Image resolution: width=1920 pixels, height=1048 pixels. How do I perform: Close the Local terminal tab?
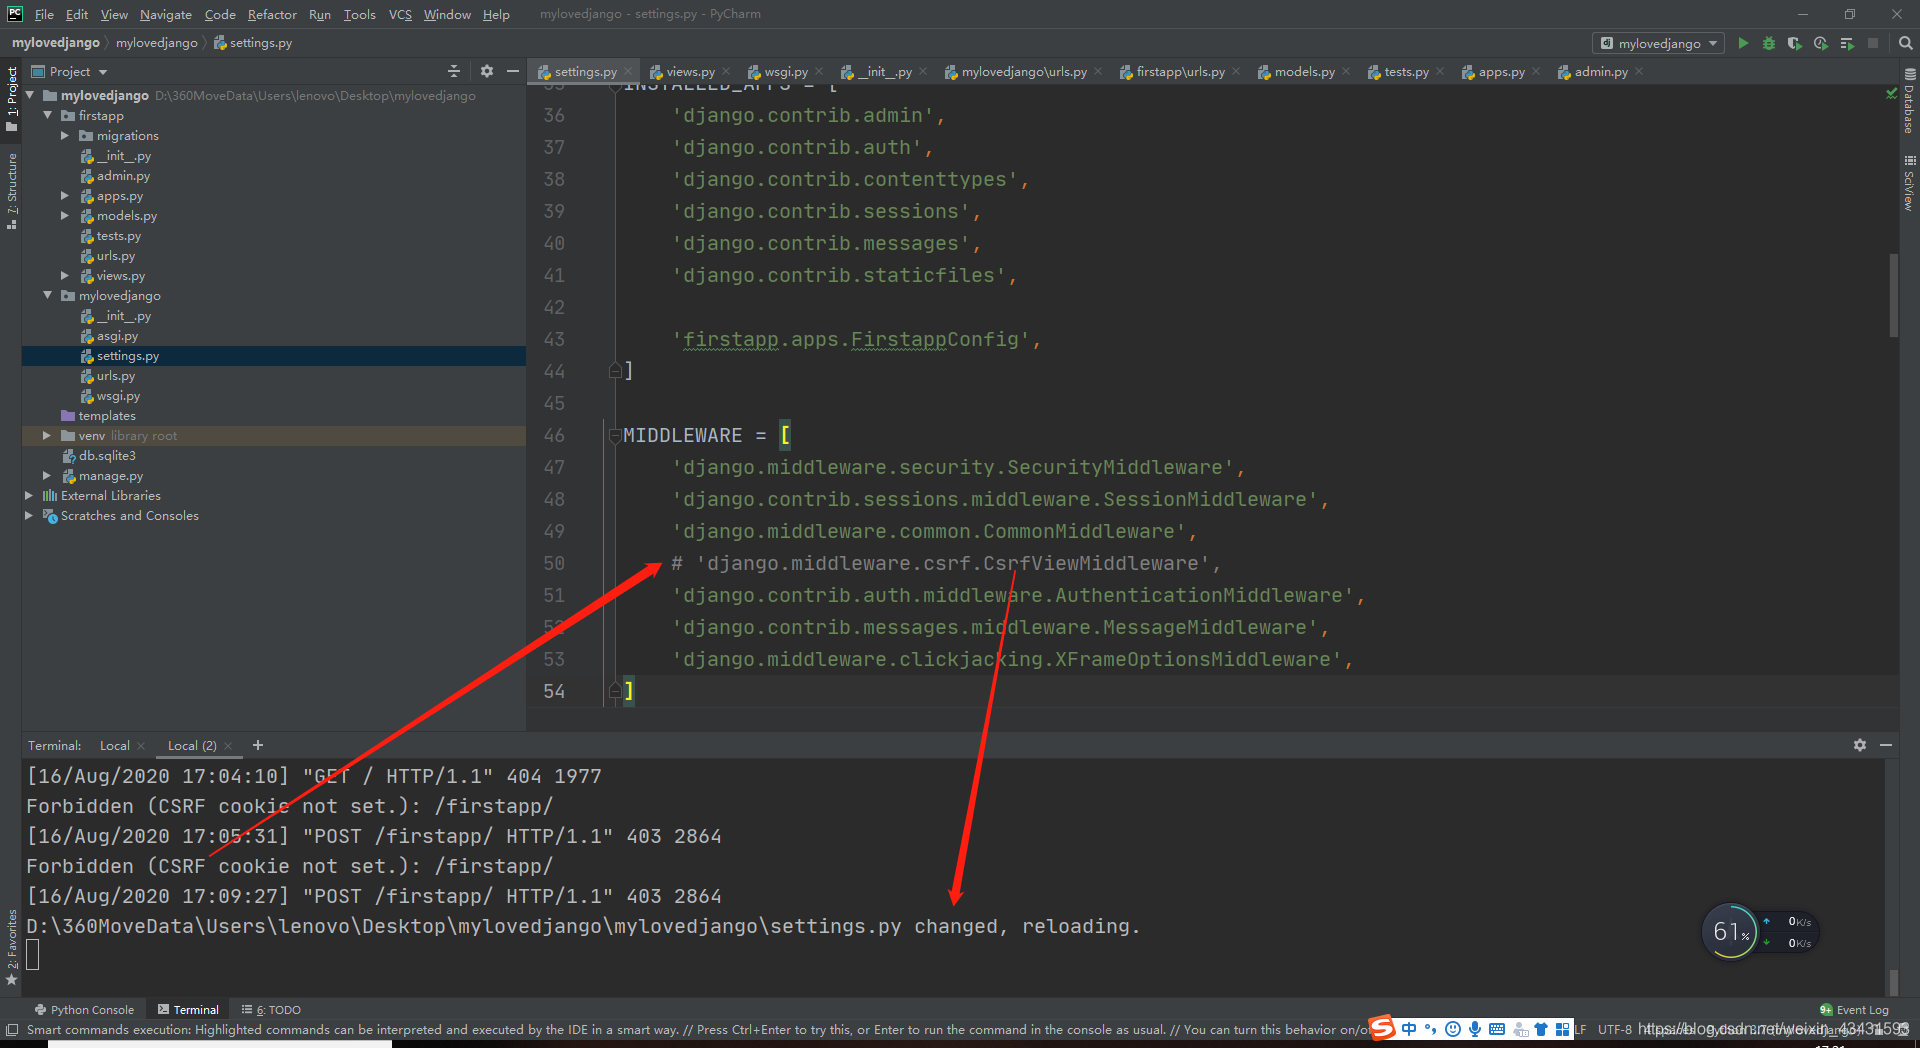tap(141, 746)
